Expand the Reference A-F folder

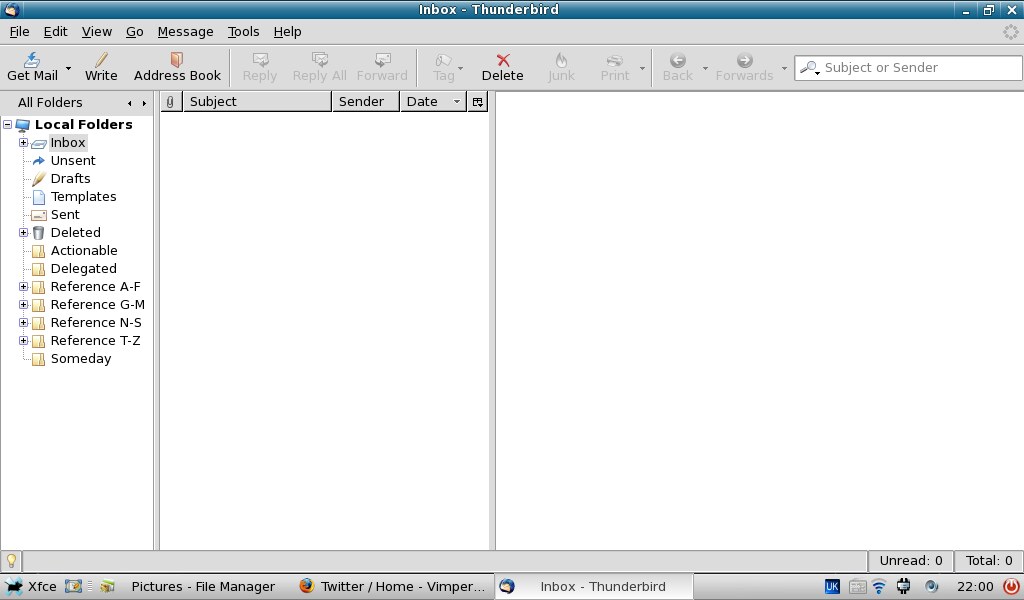pyautogui.click(x=24, y=287)
